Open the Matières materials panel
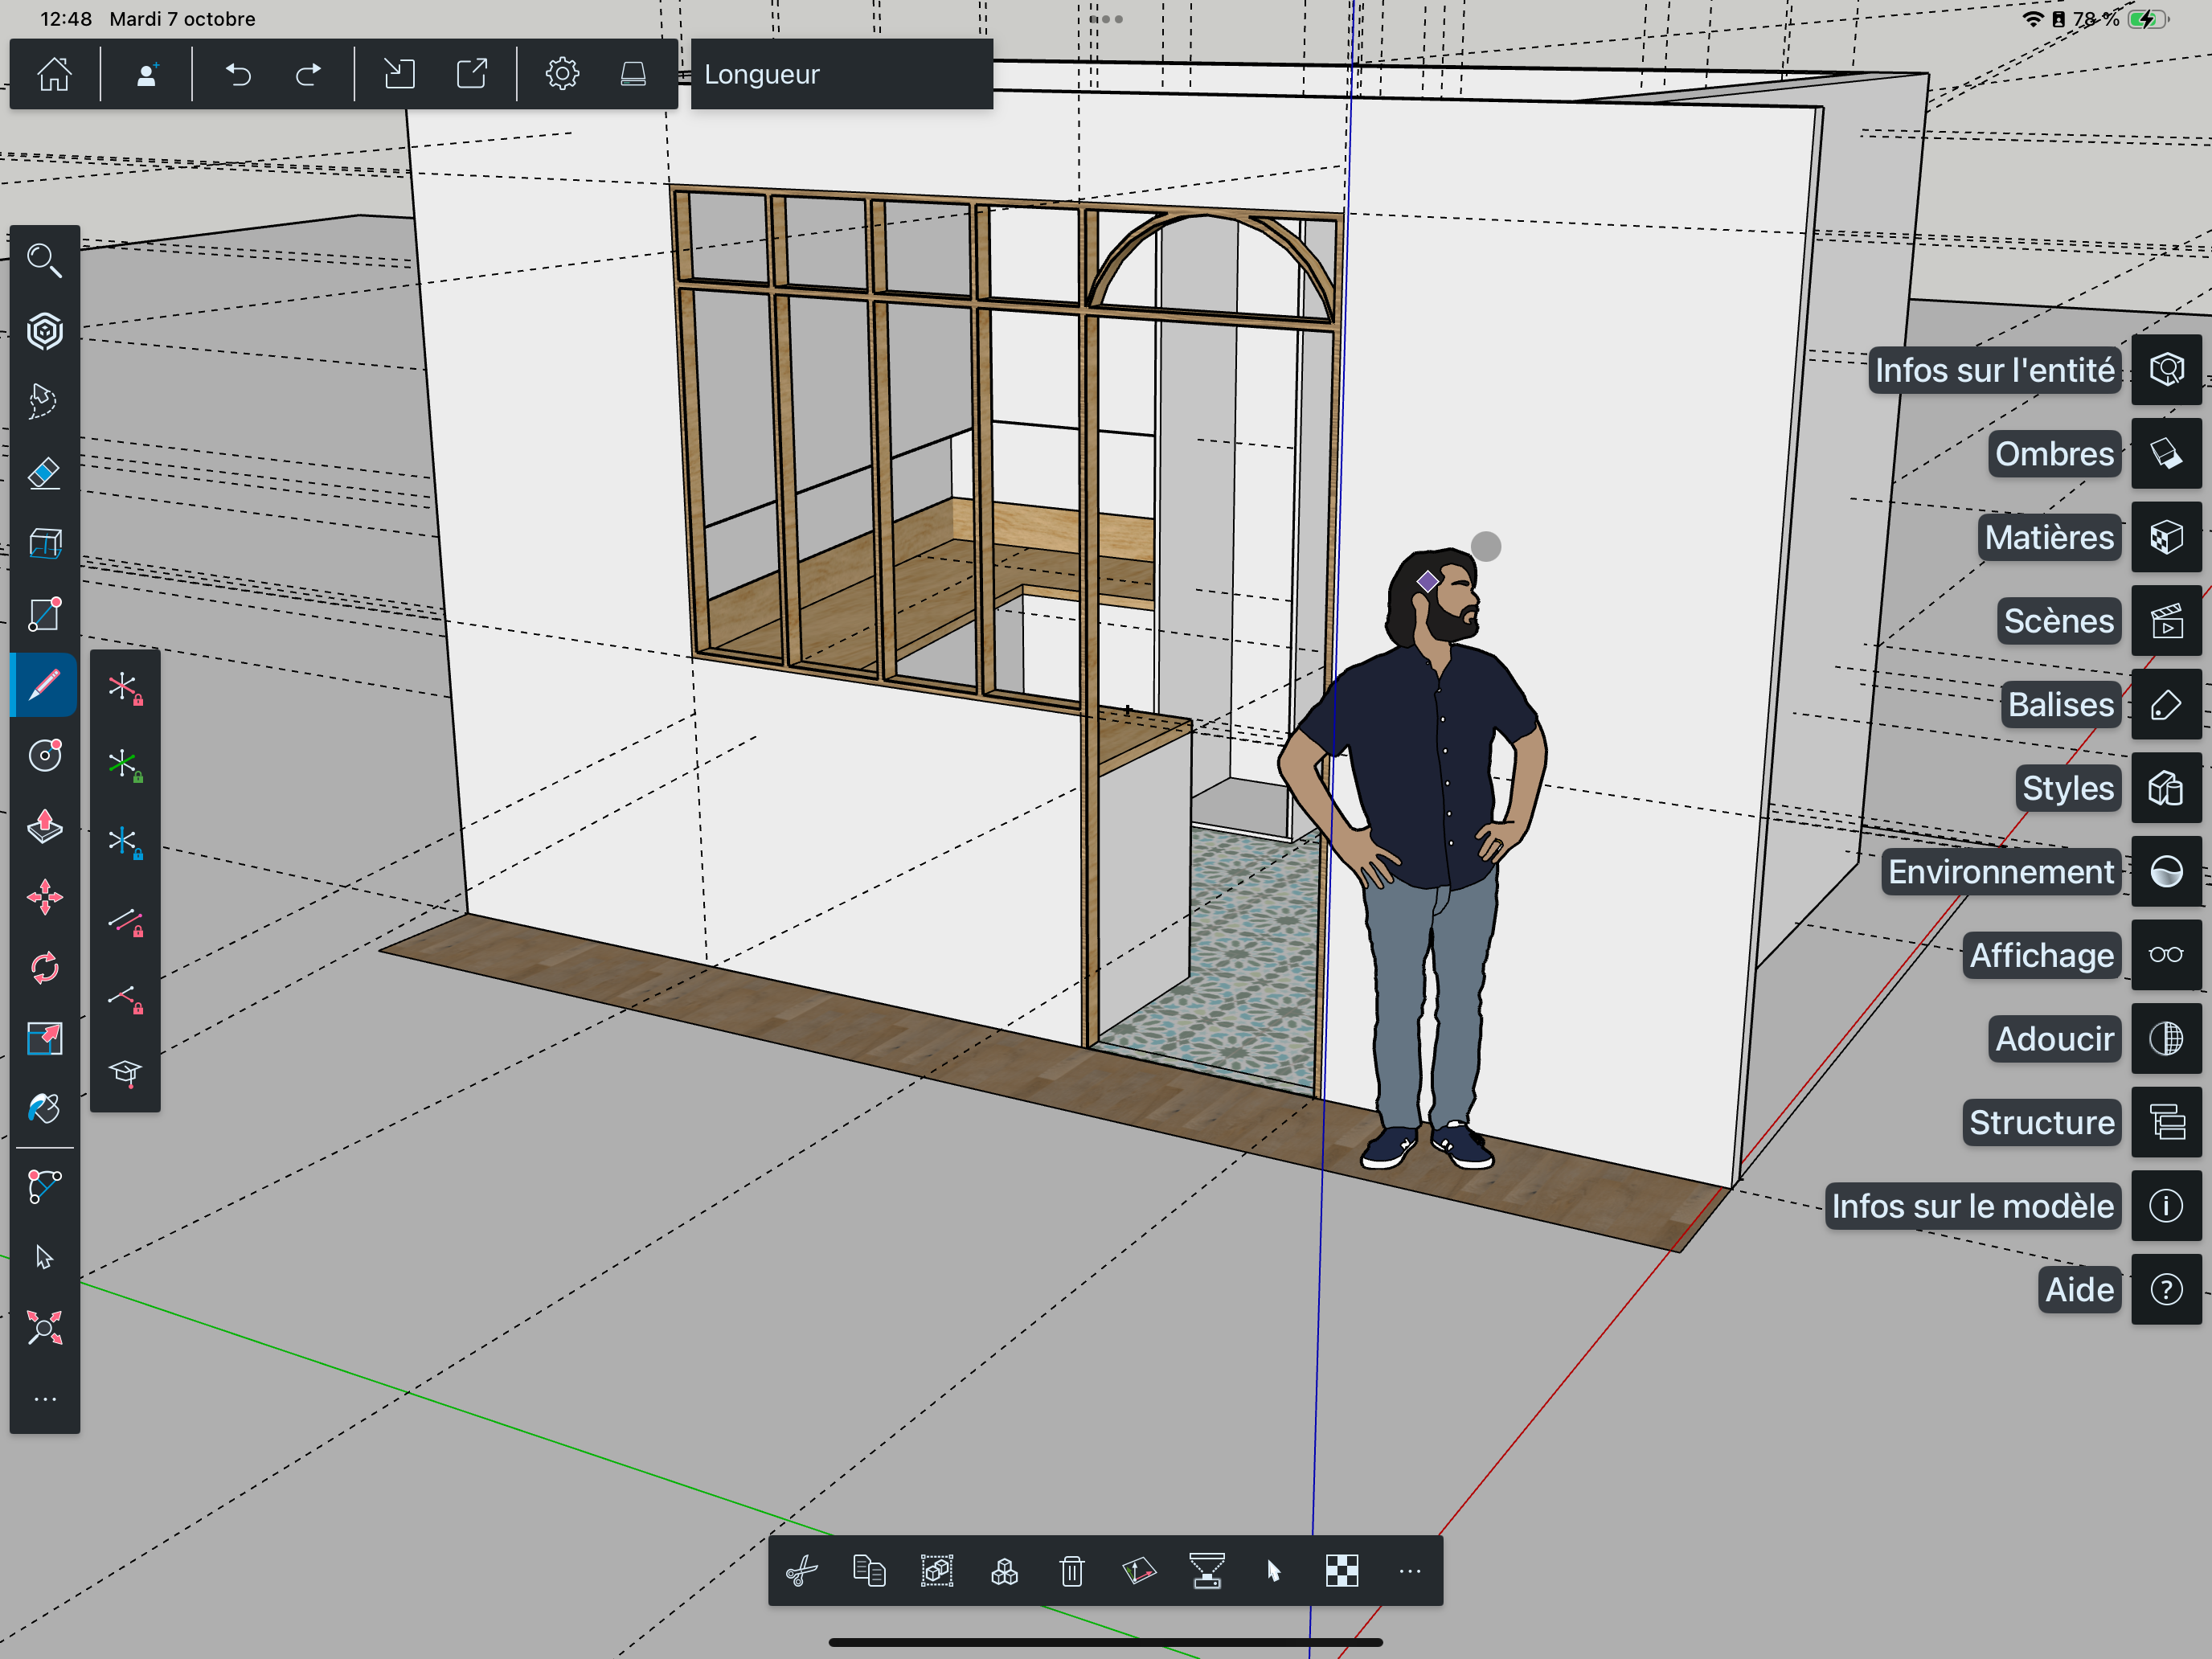 (2166, 537)
